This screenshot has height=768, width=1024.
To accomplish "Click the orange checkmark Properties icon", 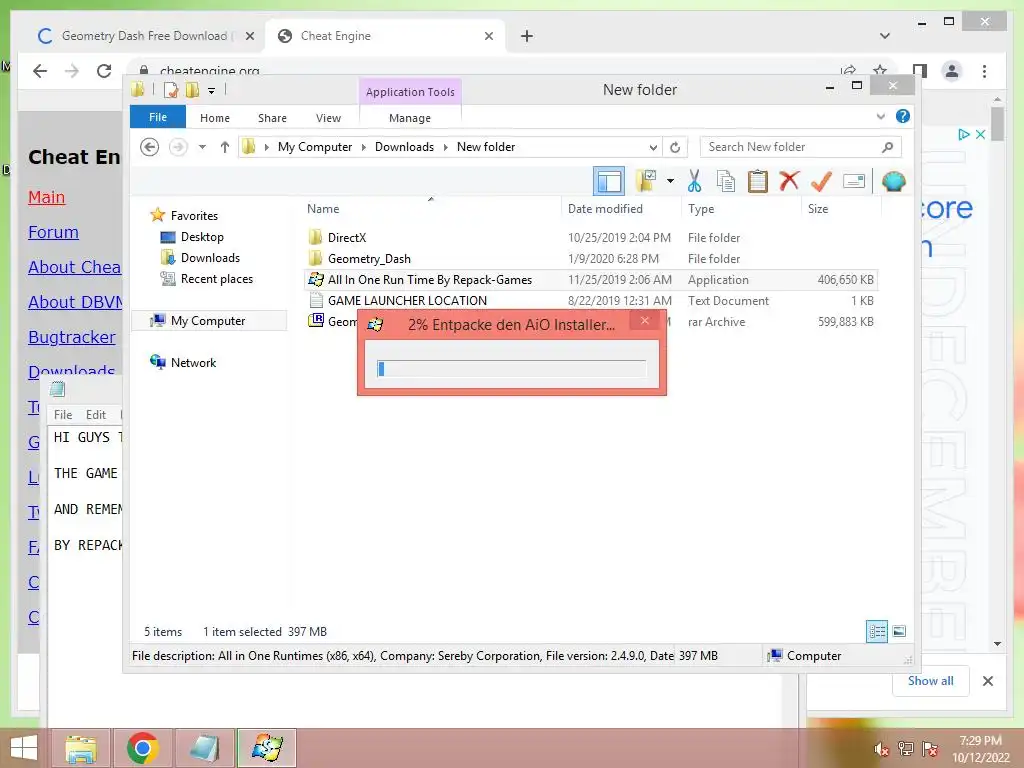I will (821, 181).
